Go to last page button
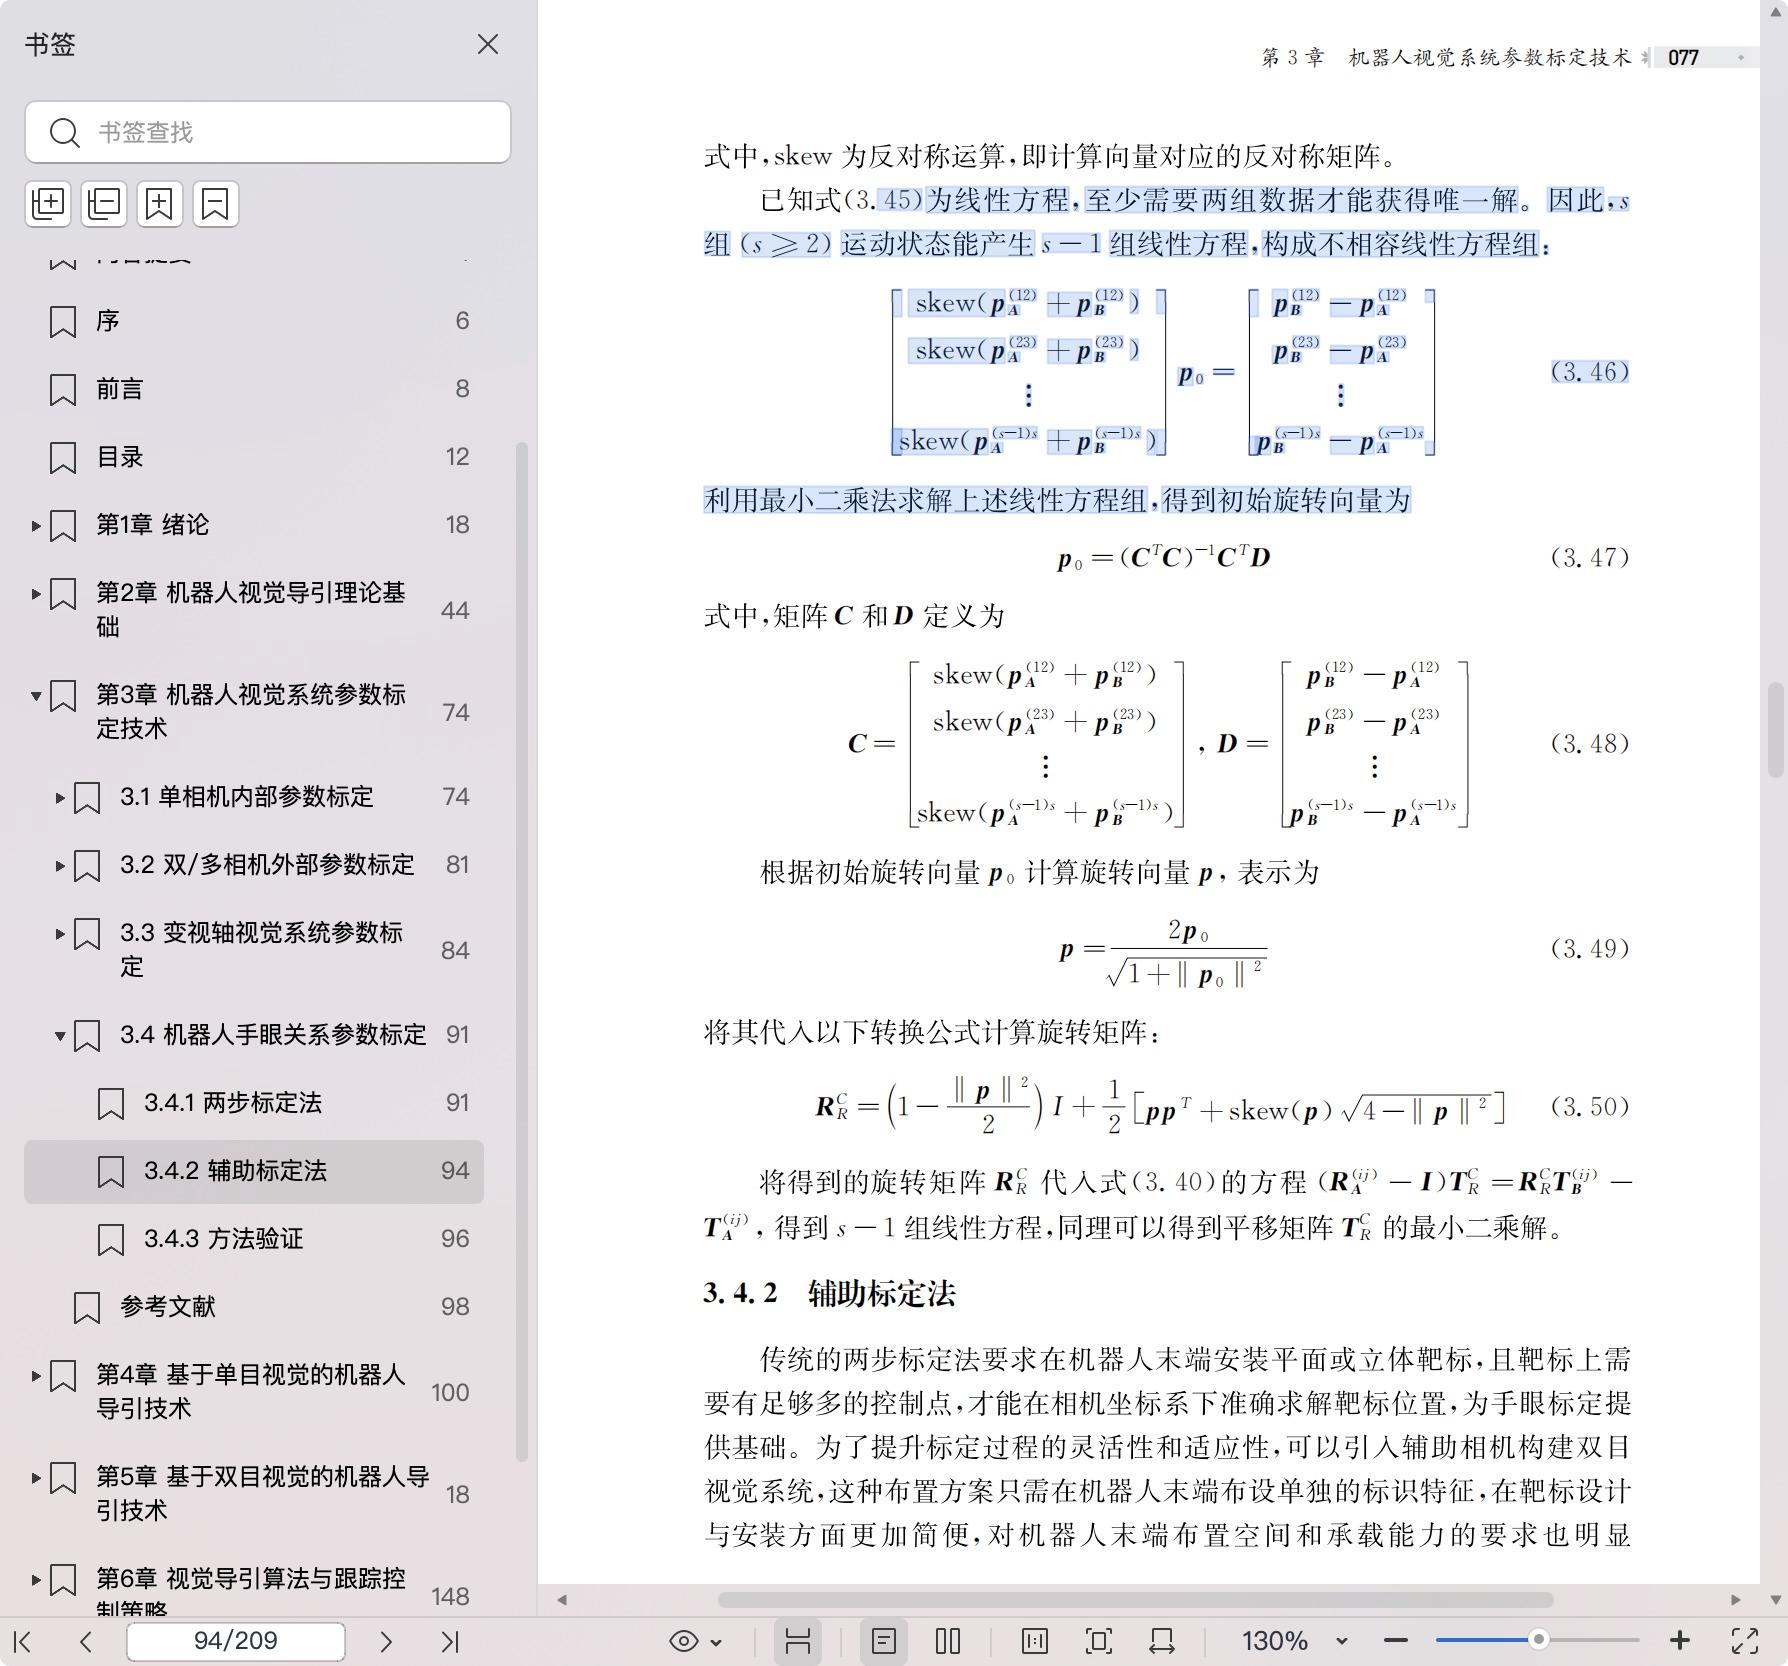 450,1641
